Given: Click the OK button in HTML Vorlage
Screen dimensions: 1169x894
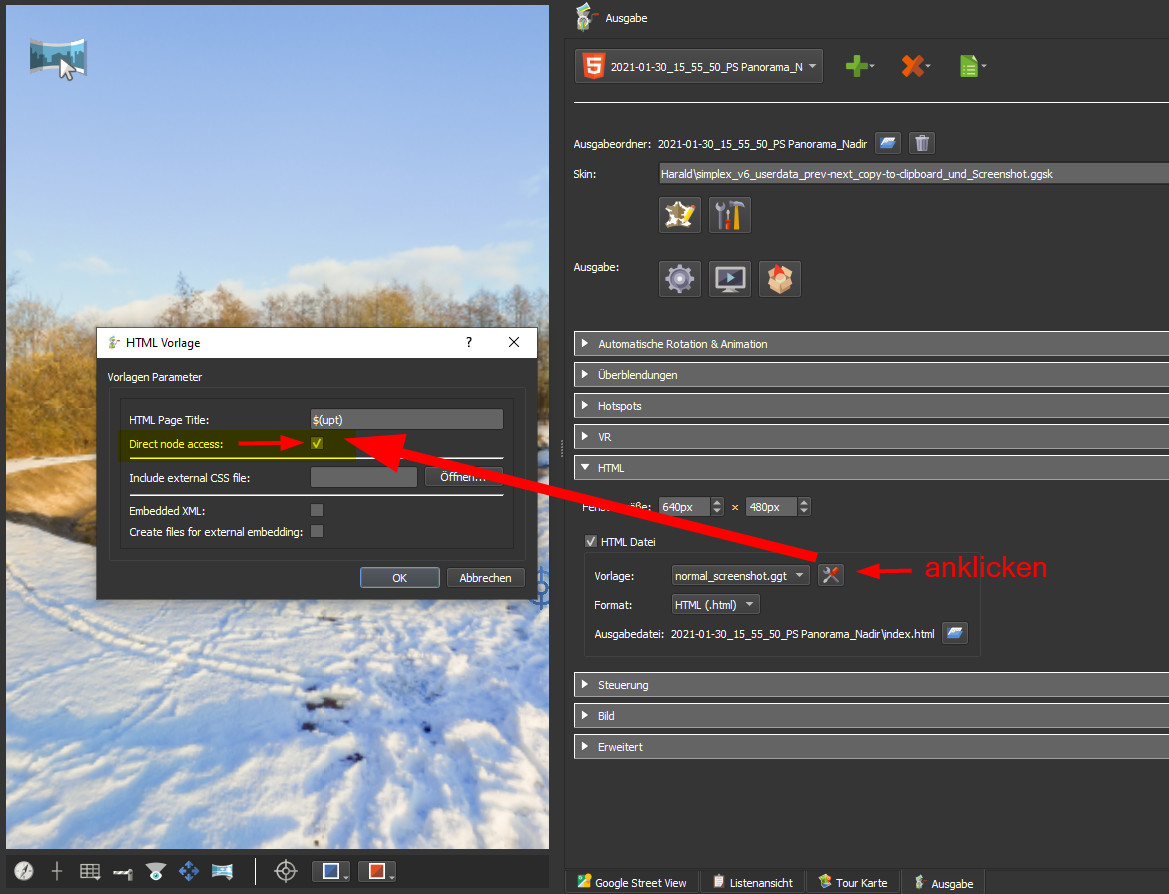Looking at the screenshot, I should coord(399,578).
